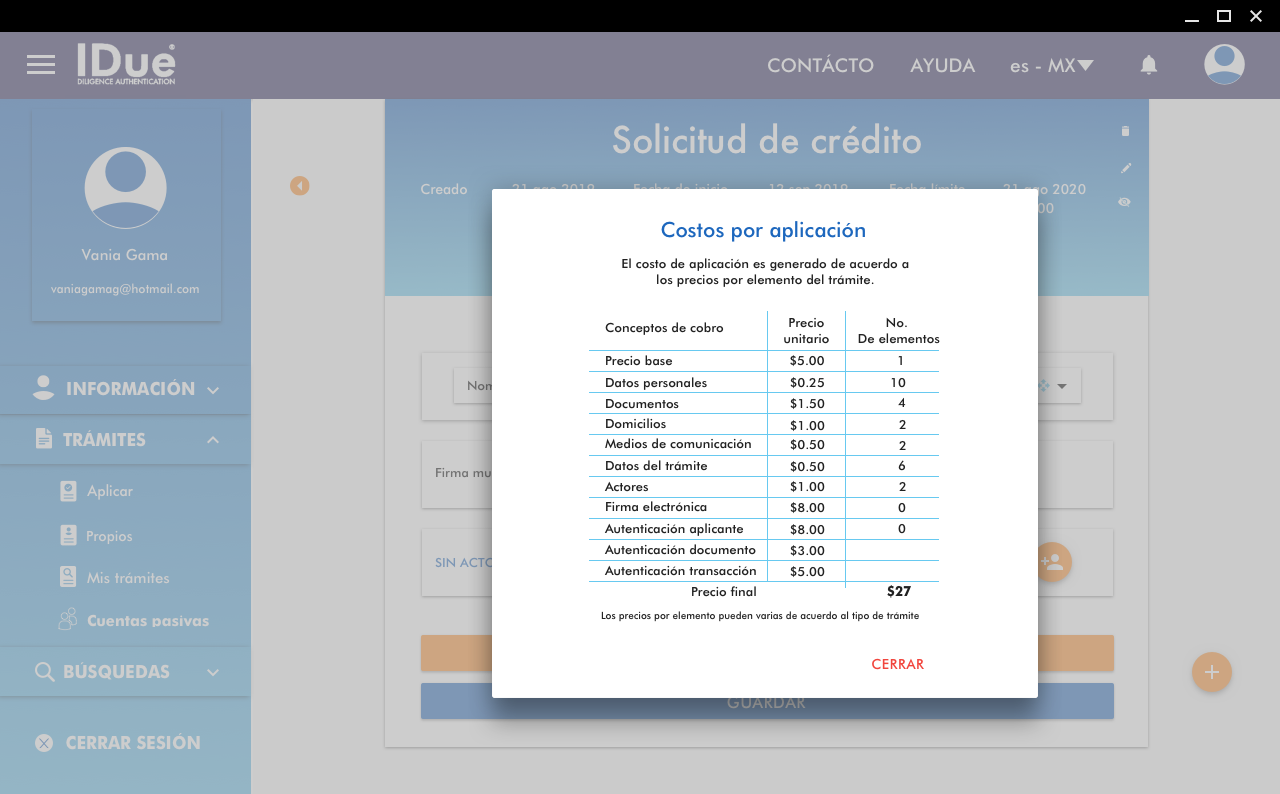Select Mis trámites in sidebar
Screen dimensions: 1280x794
[x=128, y=578]
